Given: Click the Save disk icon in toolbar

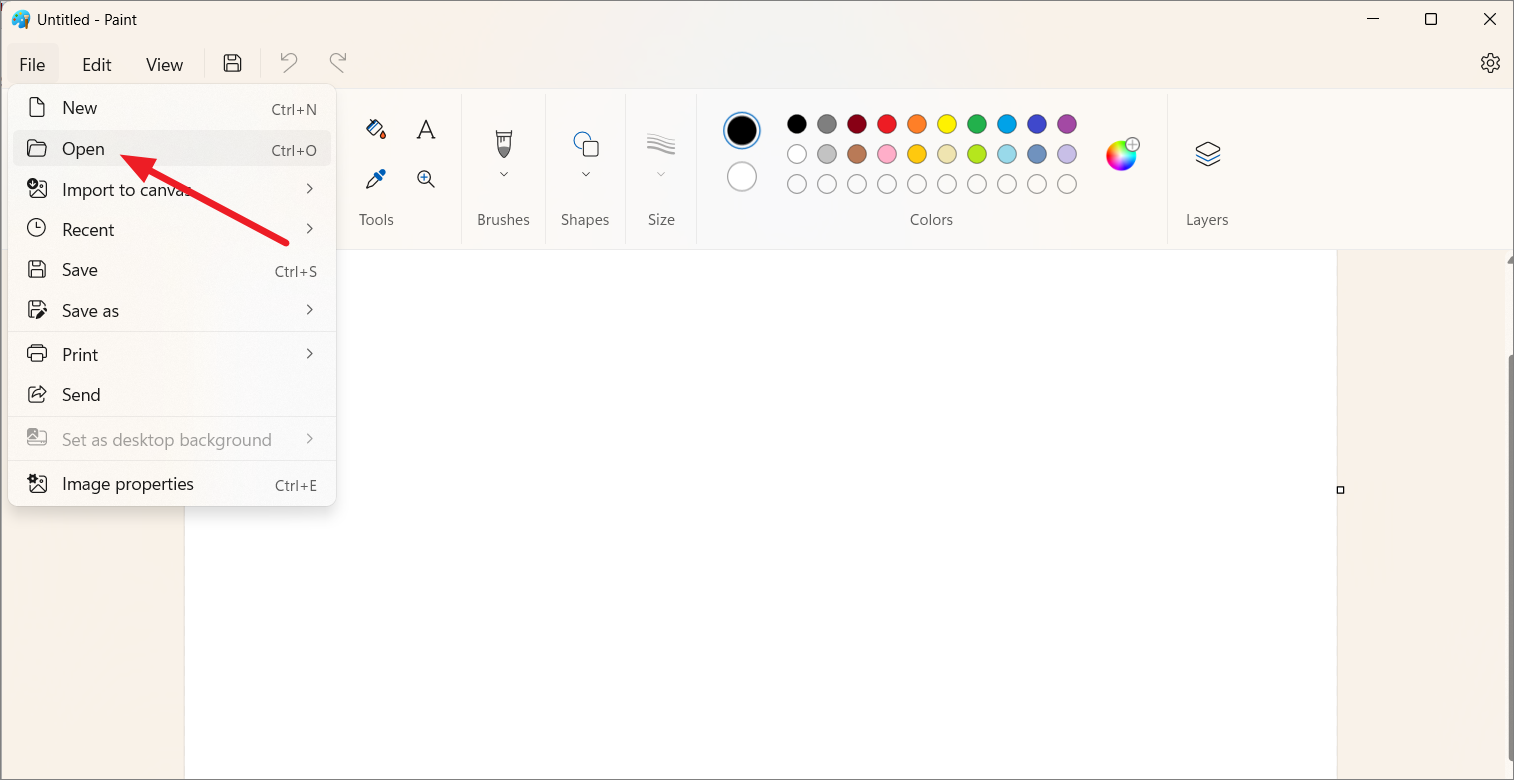Looking at the screenshot, I should click(232, 64).
